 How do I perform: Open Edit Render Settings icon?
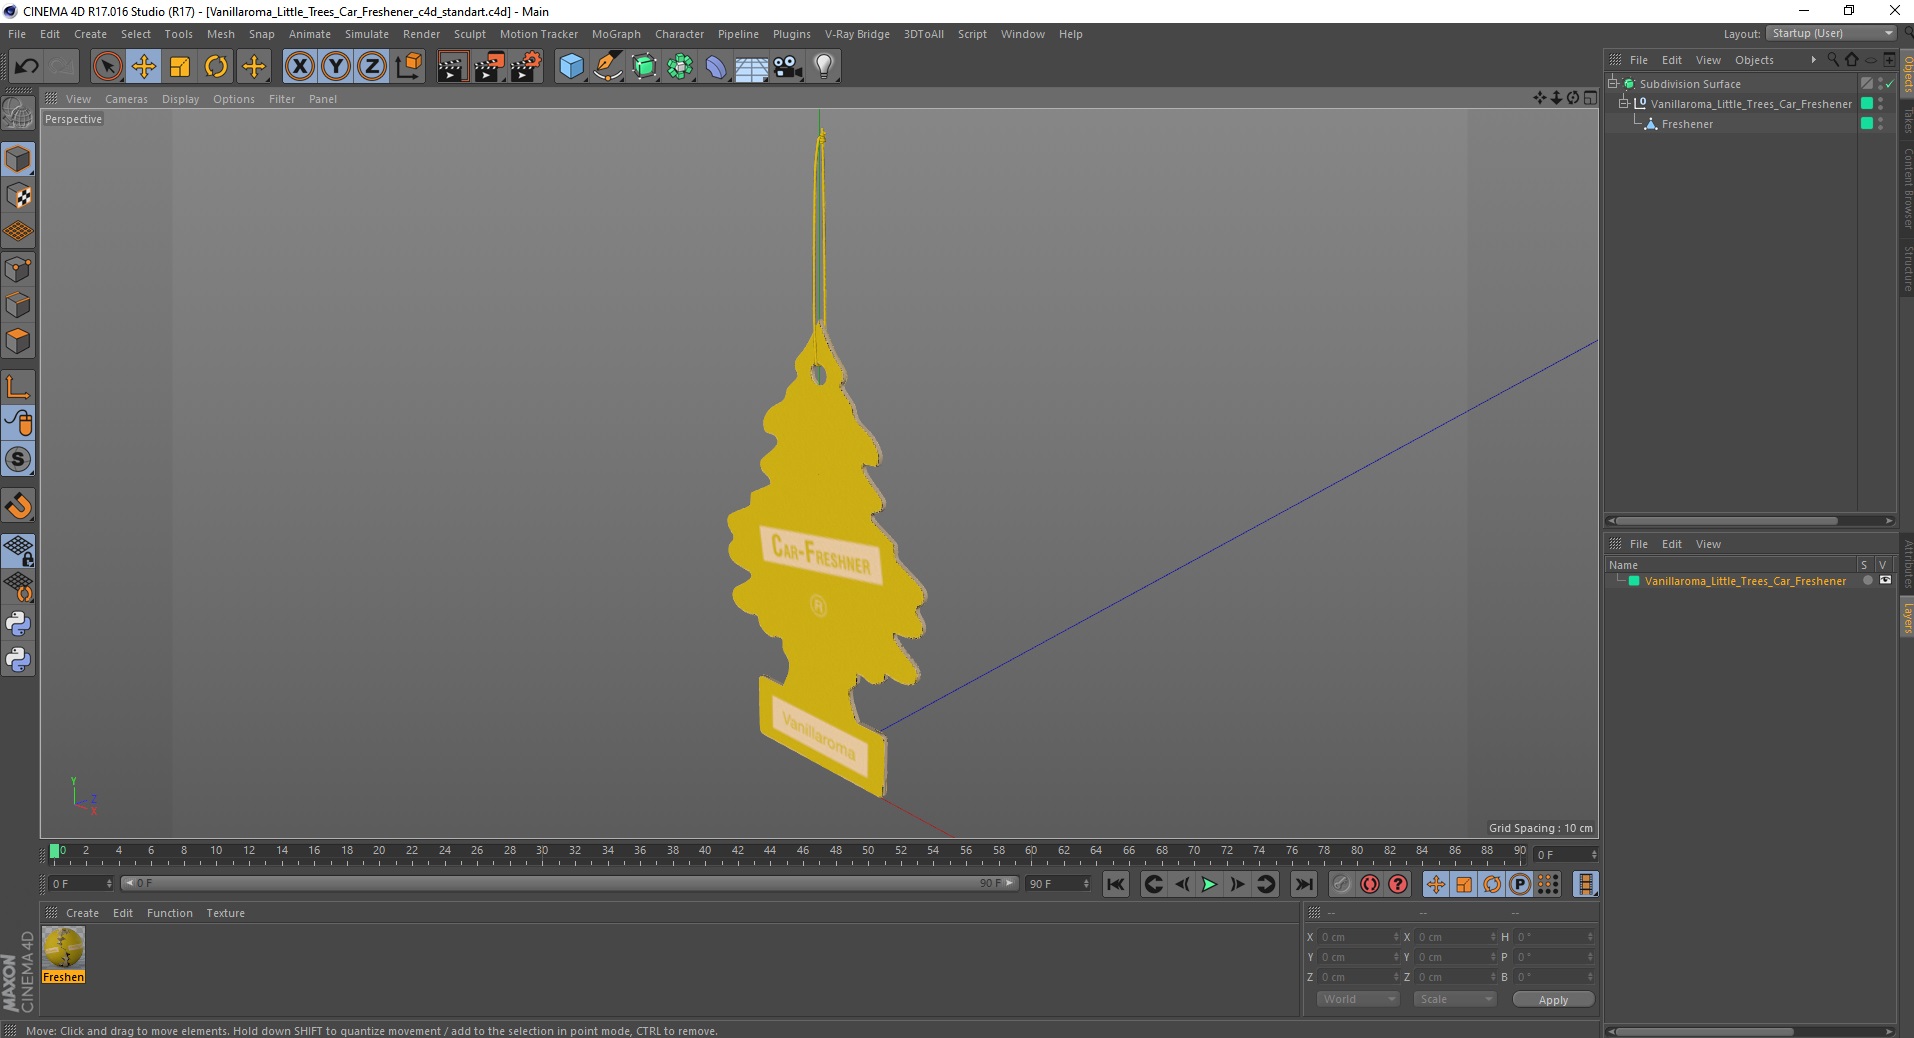click(525, 67)
